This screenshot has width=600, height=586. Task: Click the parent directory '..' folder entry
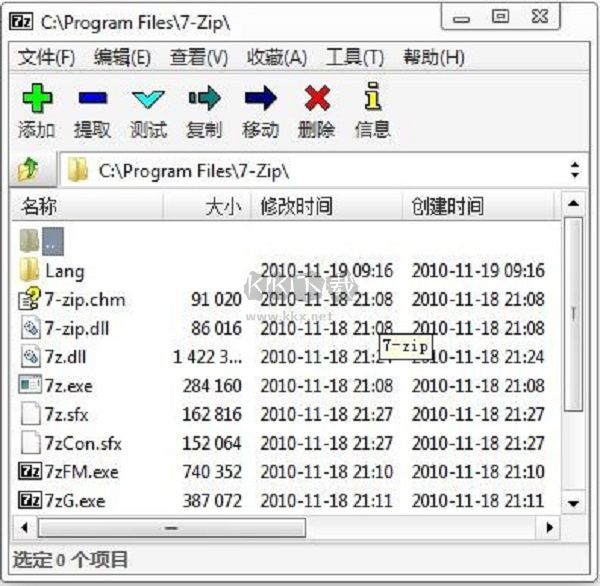[x=42, y=241]
